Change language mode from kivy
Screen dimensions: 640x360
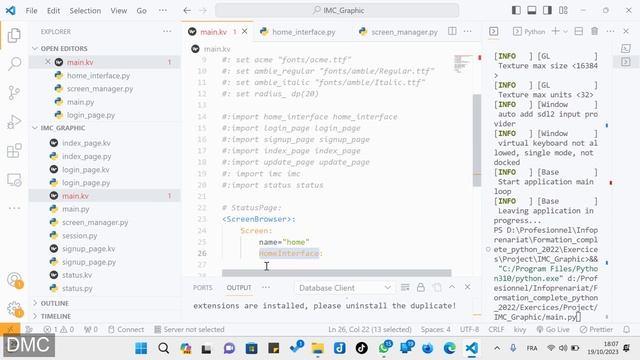pyautogui.click(x=520, y=329)
